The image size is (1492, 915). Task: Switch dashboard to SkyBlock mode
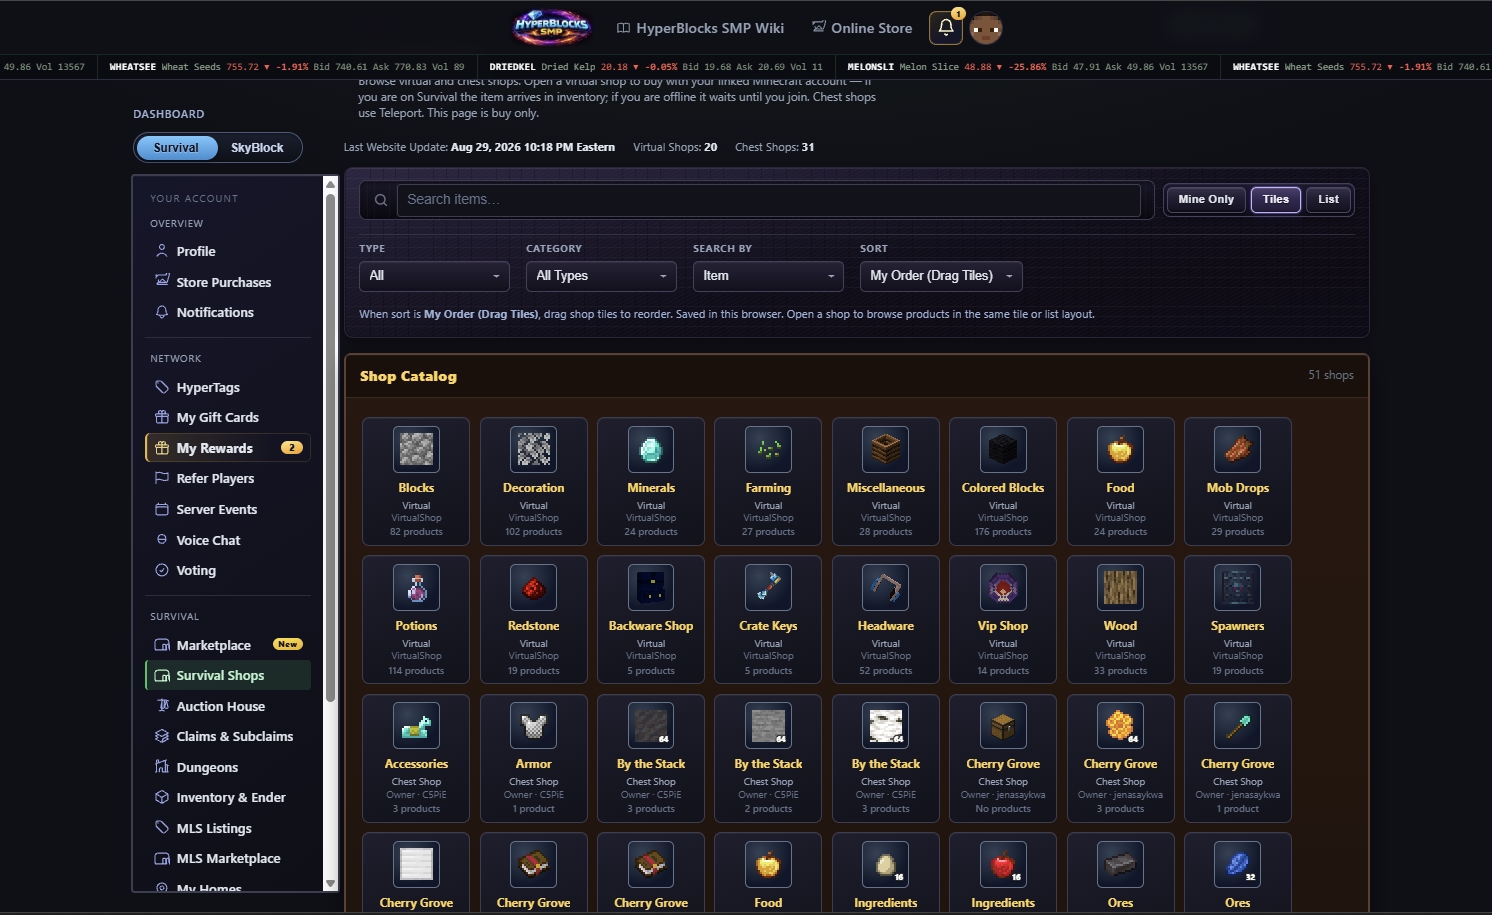[x=257, y=148]
